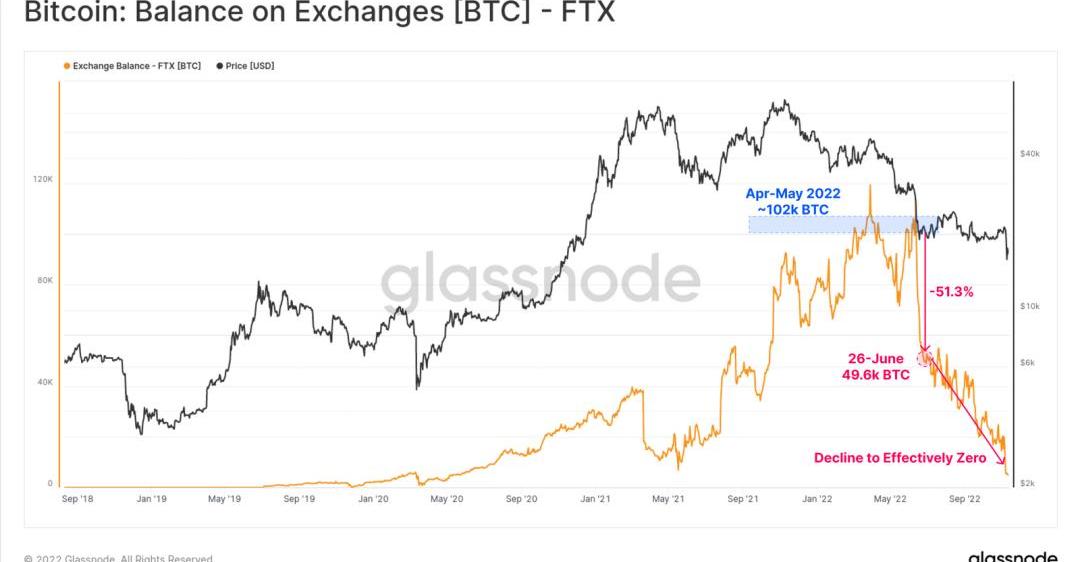The height and width of the screenshot is (562, 1080).
Task: Click the Sep '18 x-axis label
Action: (x=77, y=498)
